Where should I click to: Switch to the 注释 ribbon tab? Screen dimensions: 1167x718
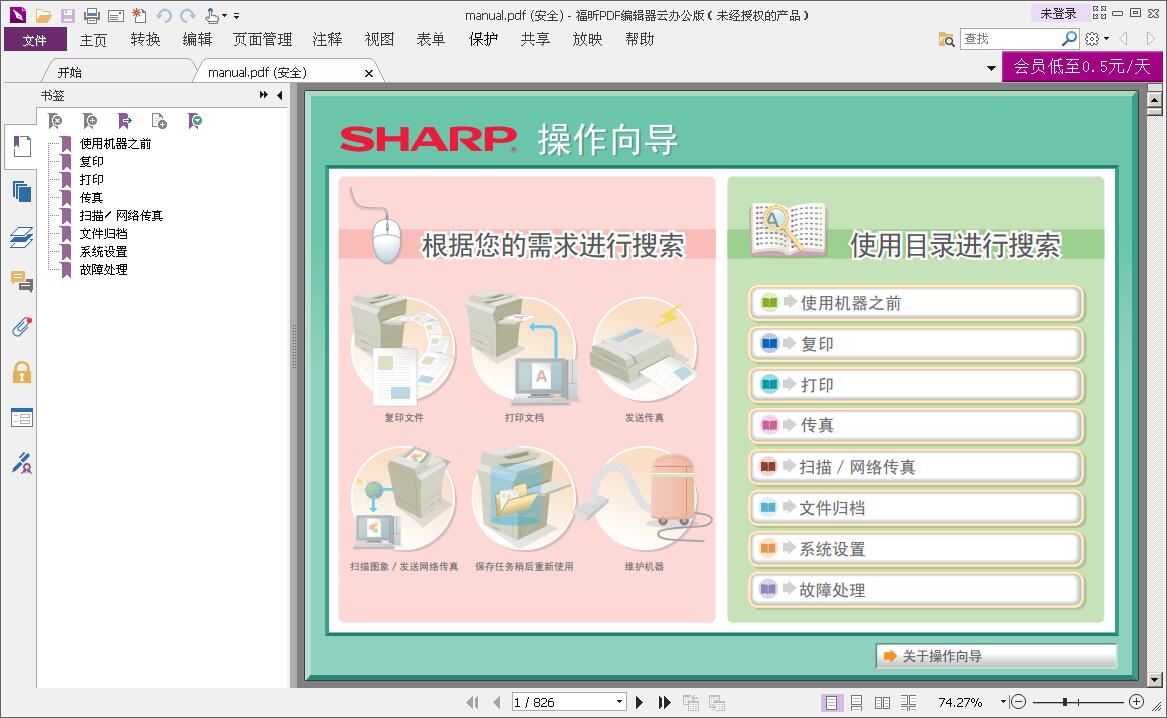tap(327, 39)
